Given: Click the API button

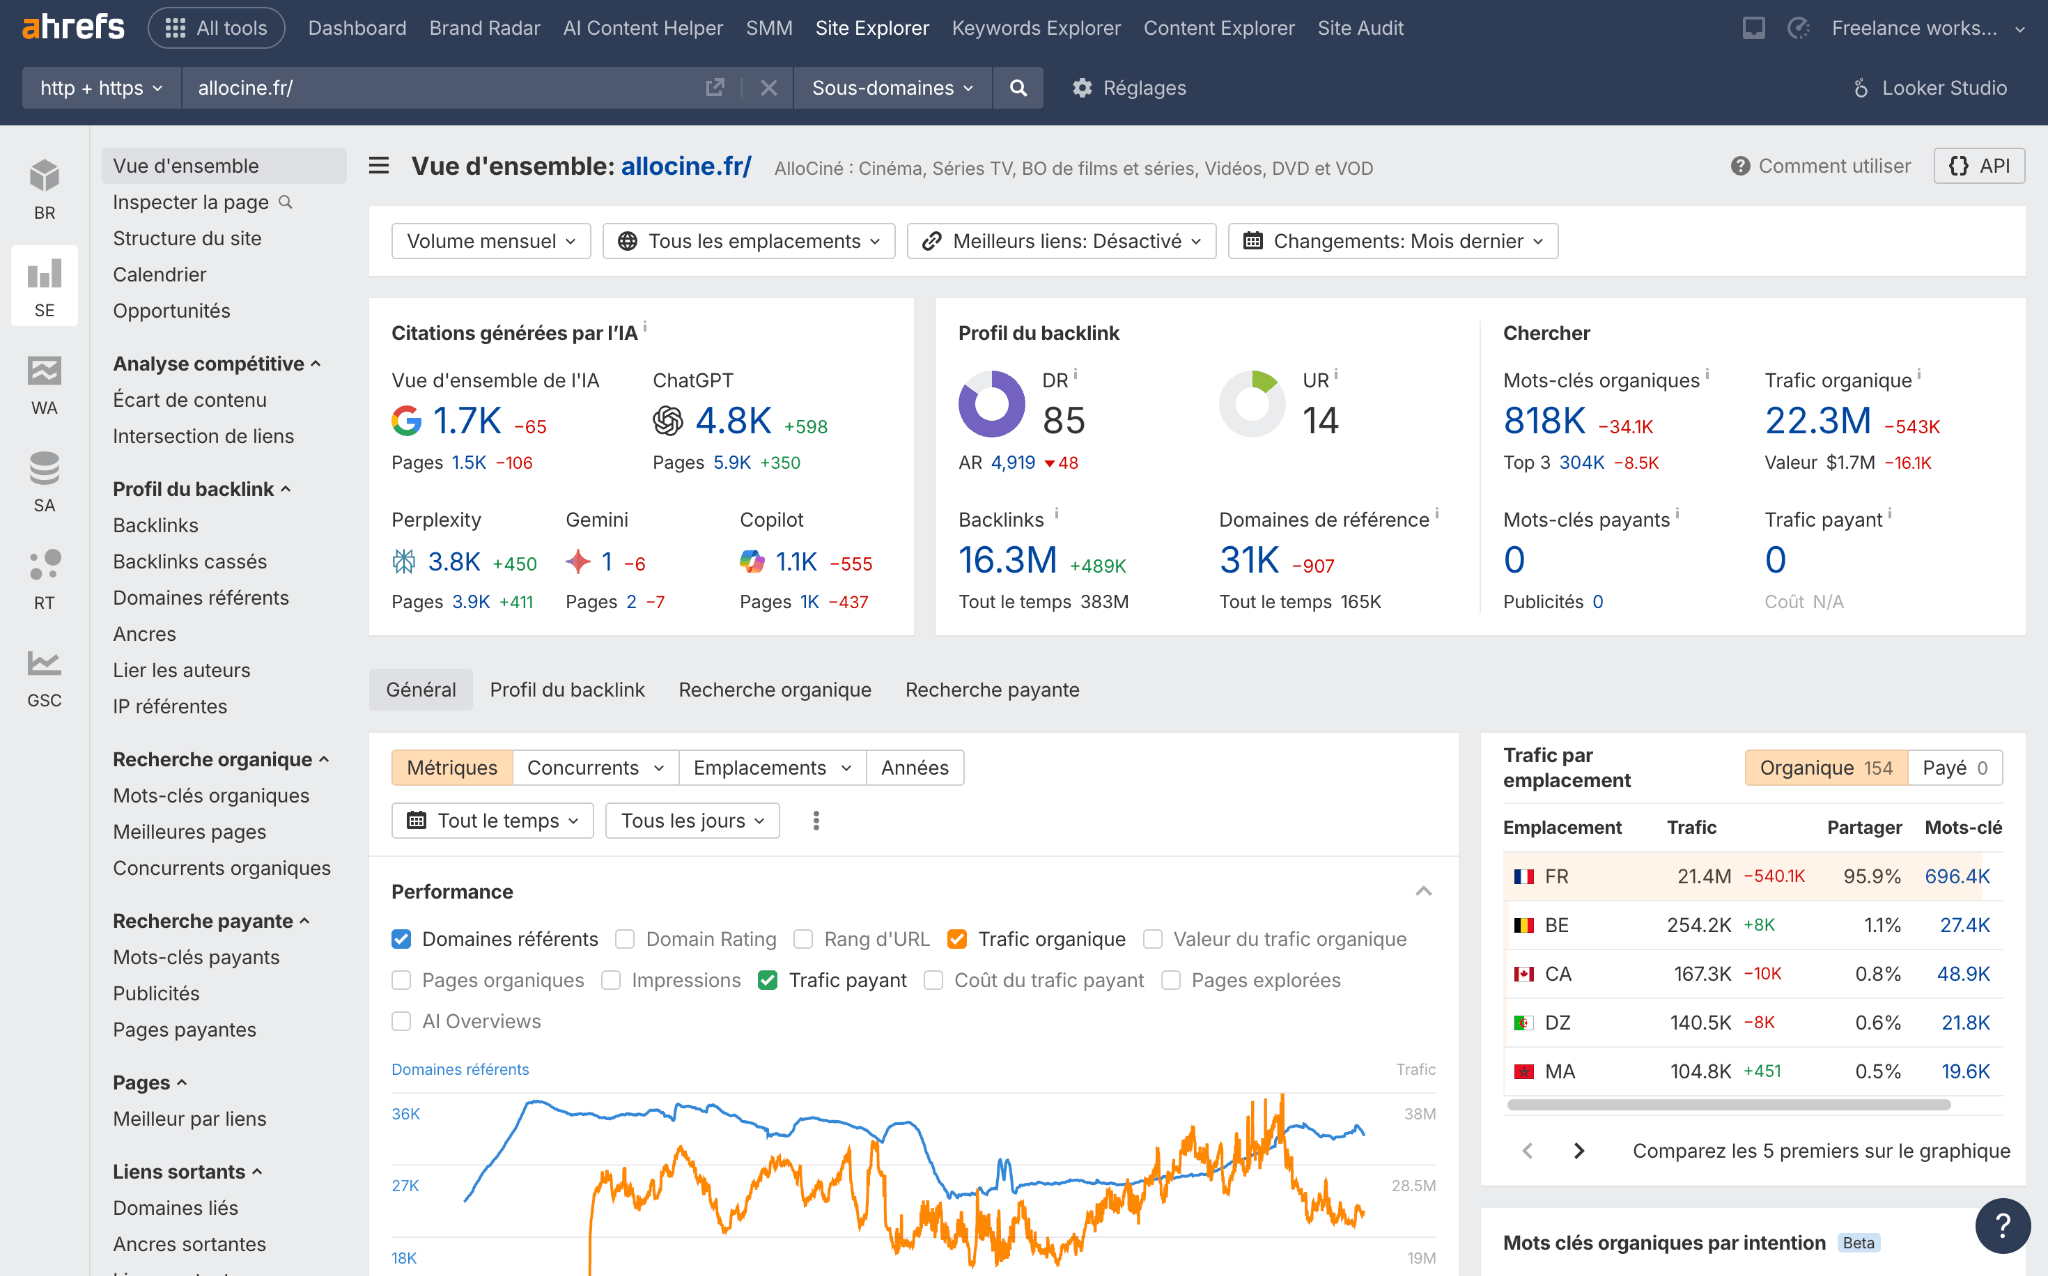Looking at the screenshot, I should coord(1978,165).
